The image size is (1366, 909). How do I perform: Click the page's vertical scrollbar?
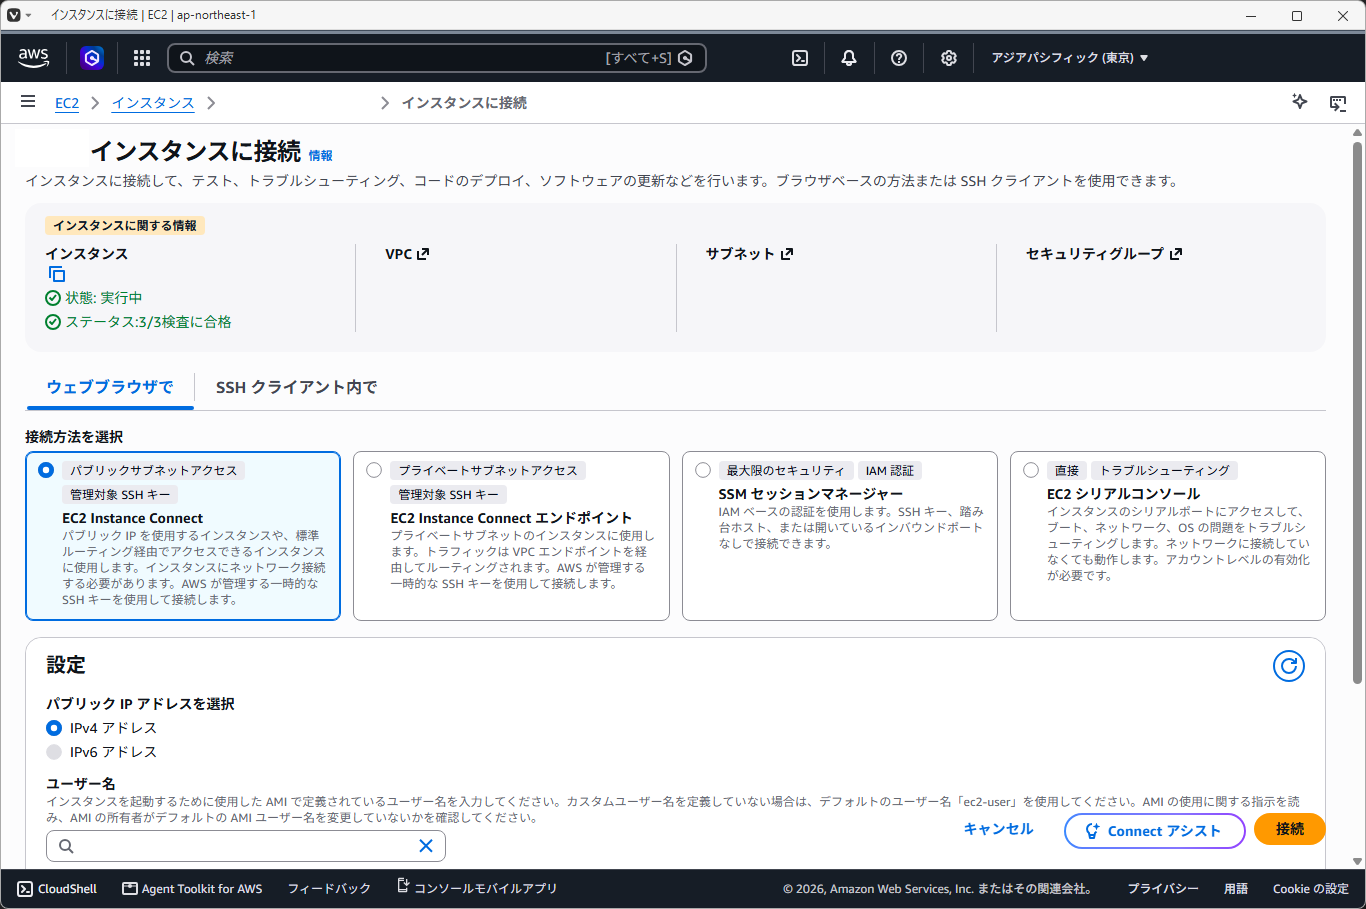(1357, 412)
